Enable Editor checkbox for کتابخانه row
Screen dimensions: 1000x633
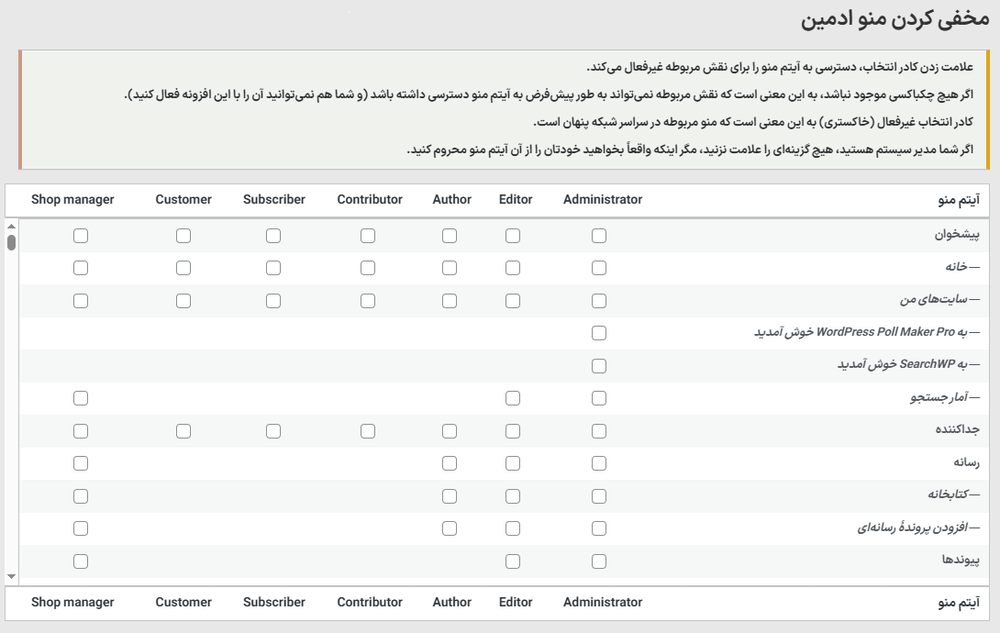[x=512, y=496]
